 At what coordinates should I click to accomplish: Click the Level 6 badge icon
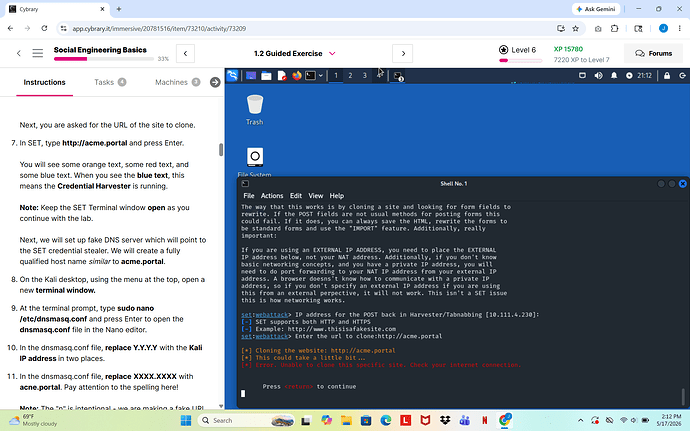pos(503,50)
